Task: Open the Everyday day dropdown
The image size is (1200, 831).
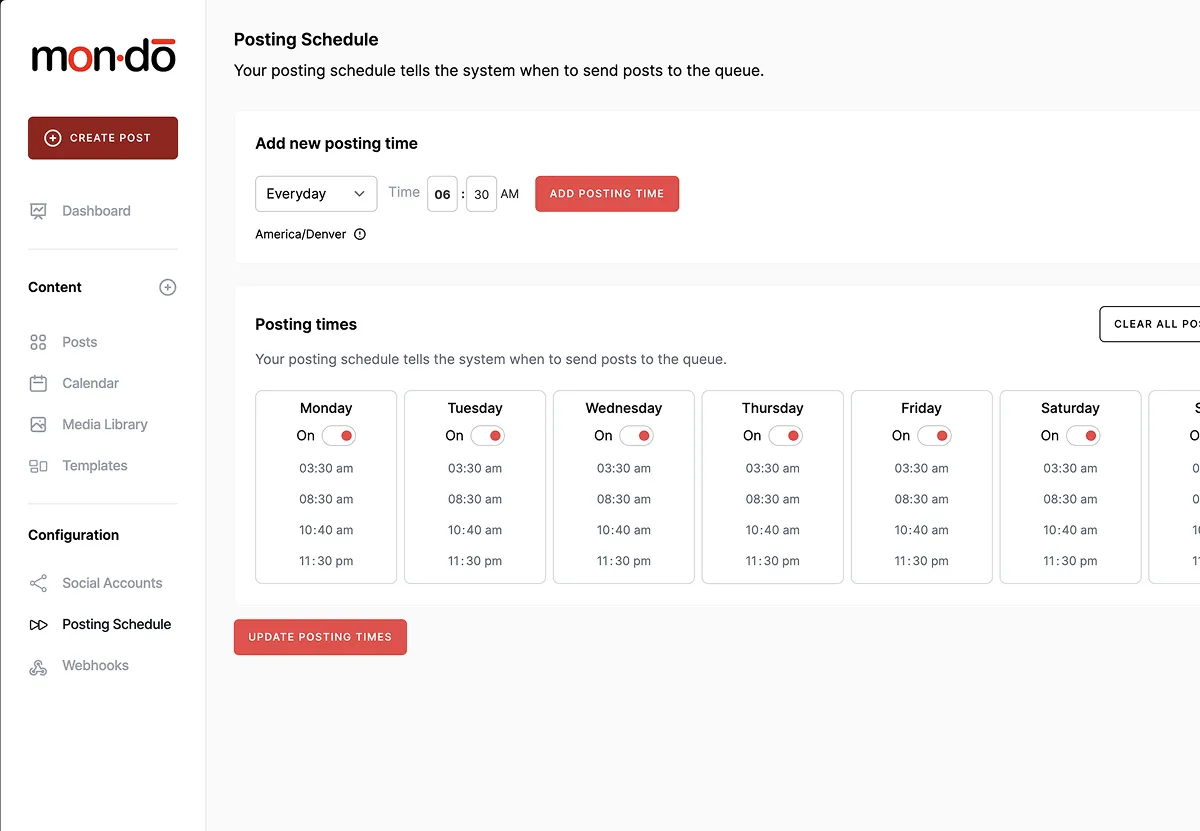Action: pyautogui.click(x=316, y=194)
